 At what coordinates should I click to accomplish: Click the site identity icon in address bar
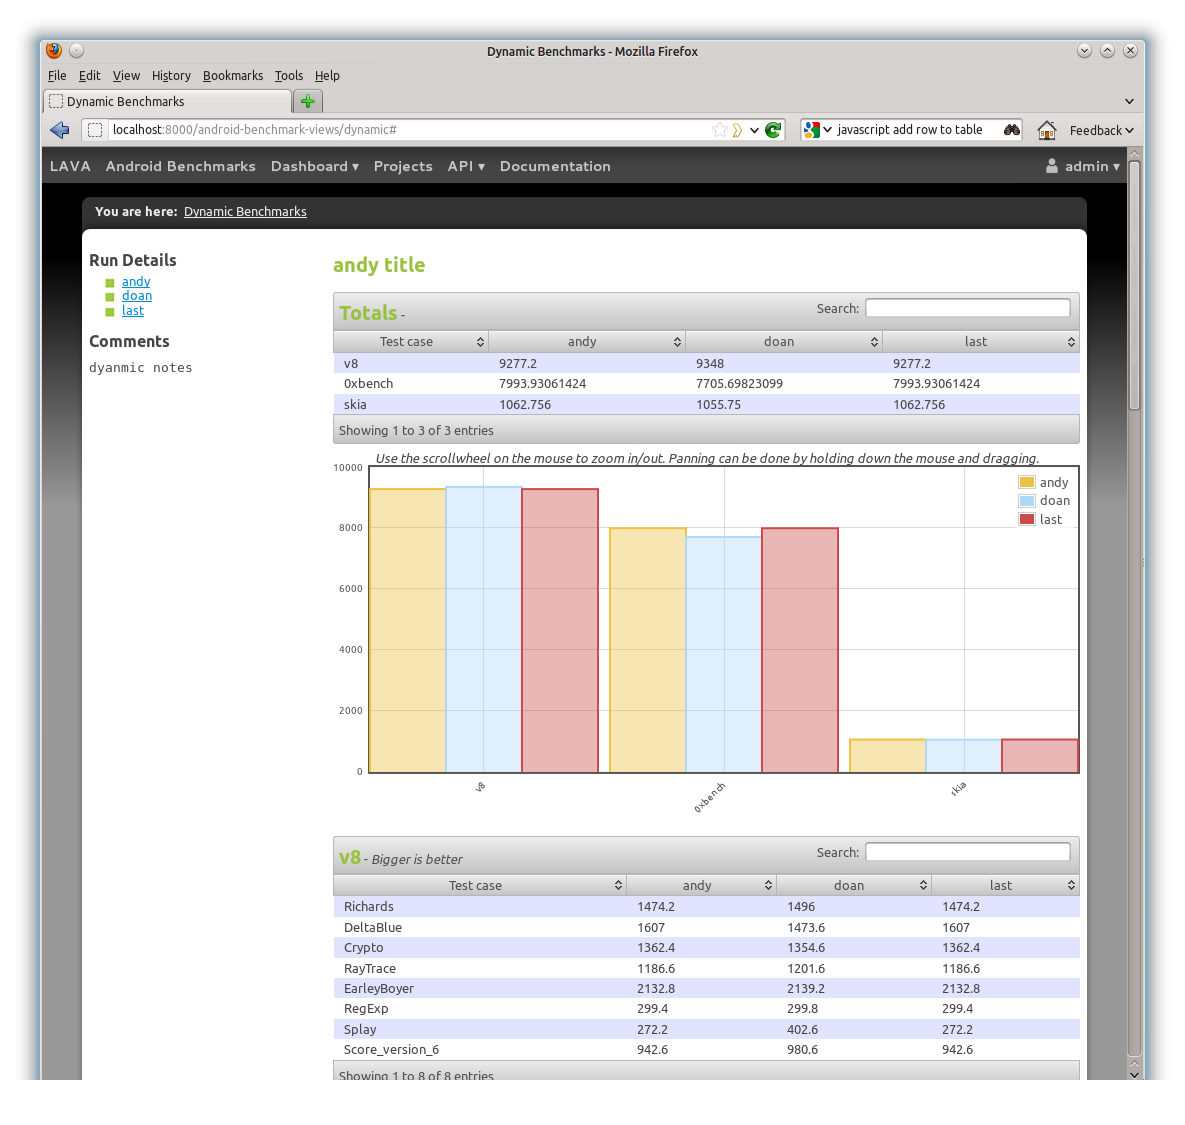(95, 130)
